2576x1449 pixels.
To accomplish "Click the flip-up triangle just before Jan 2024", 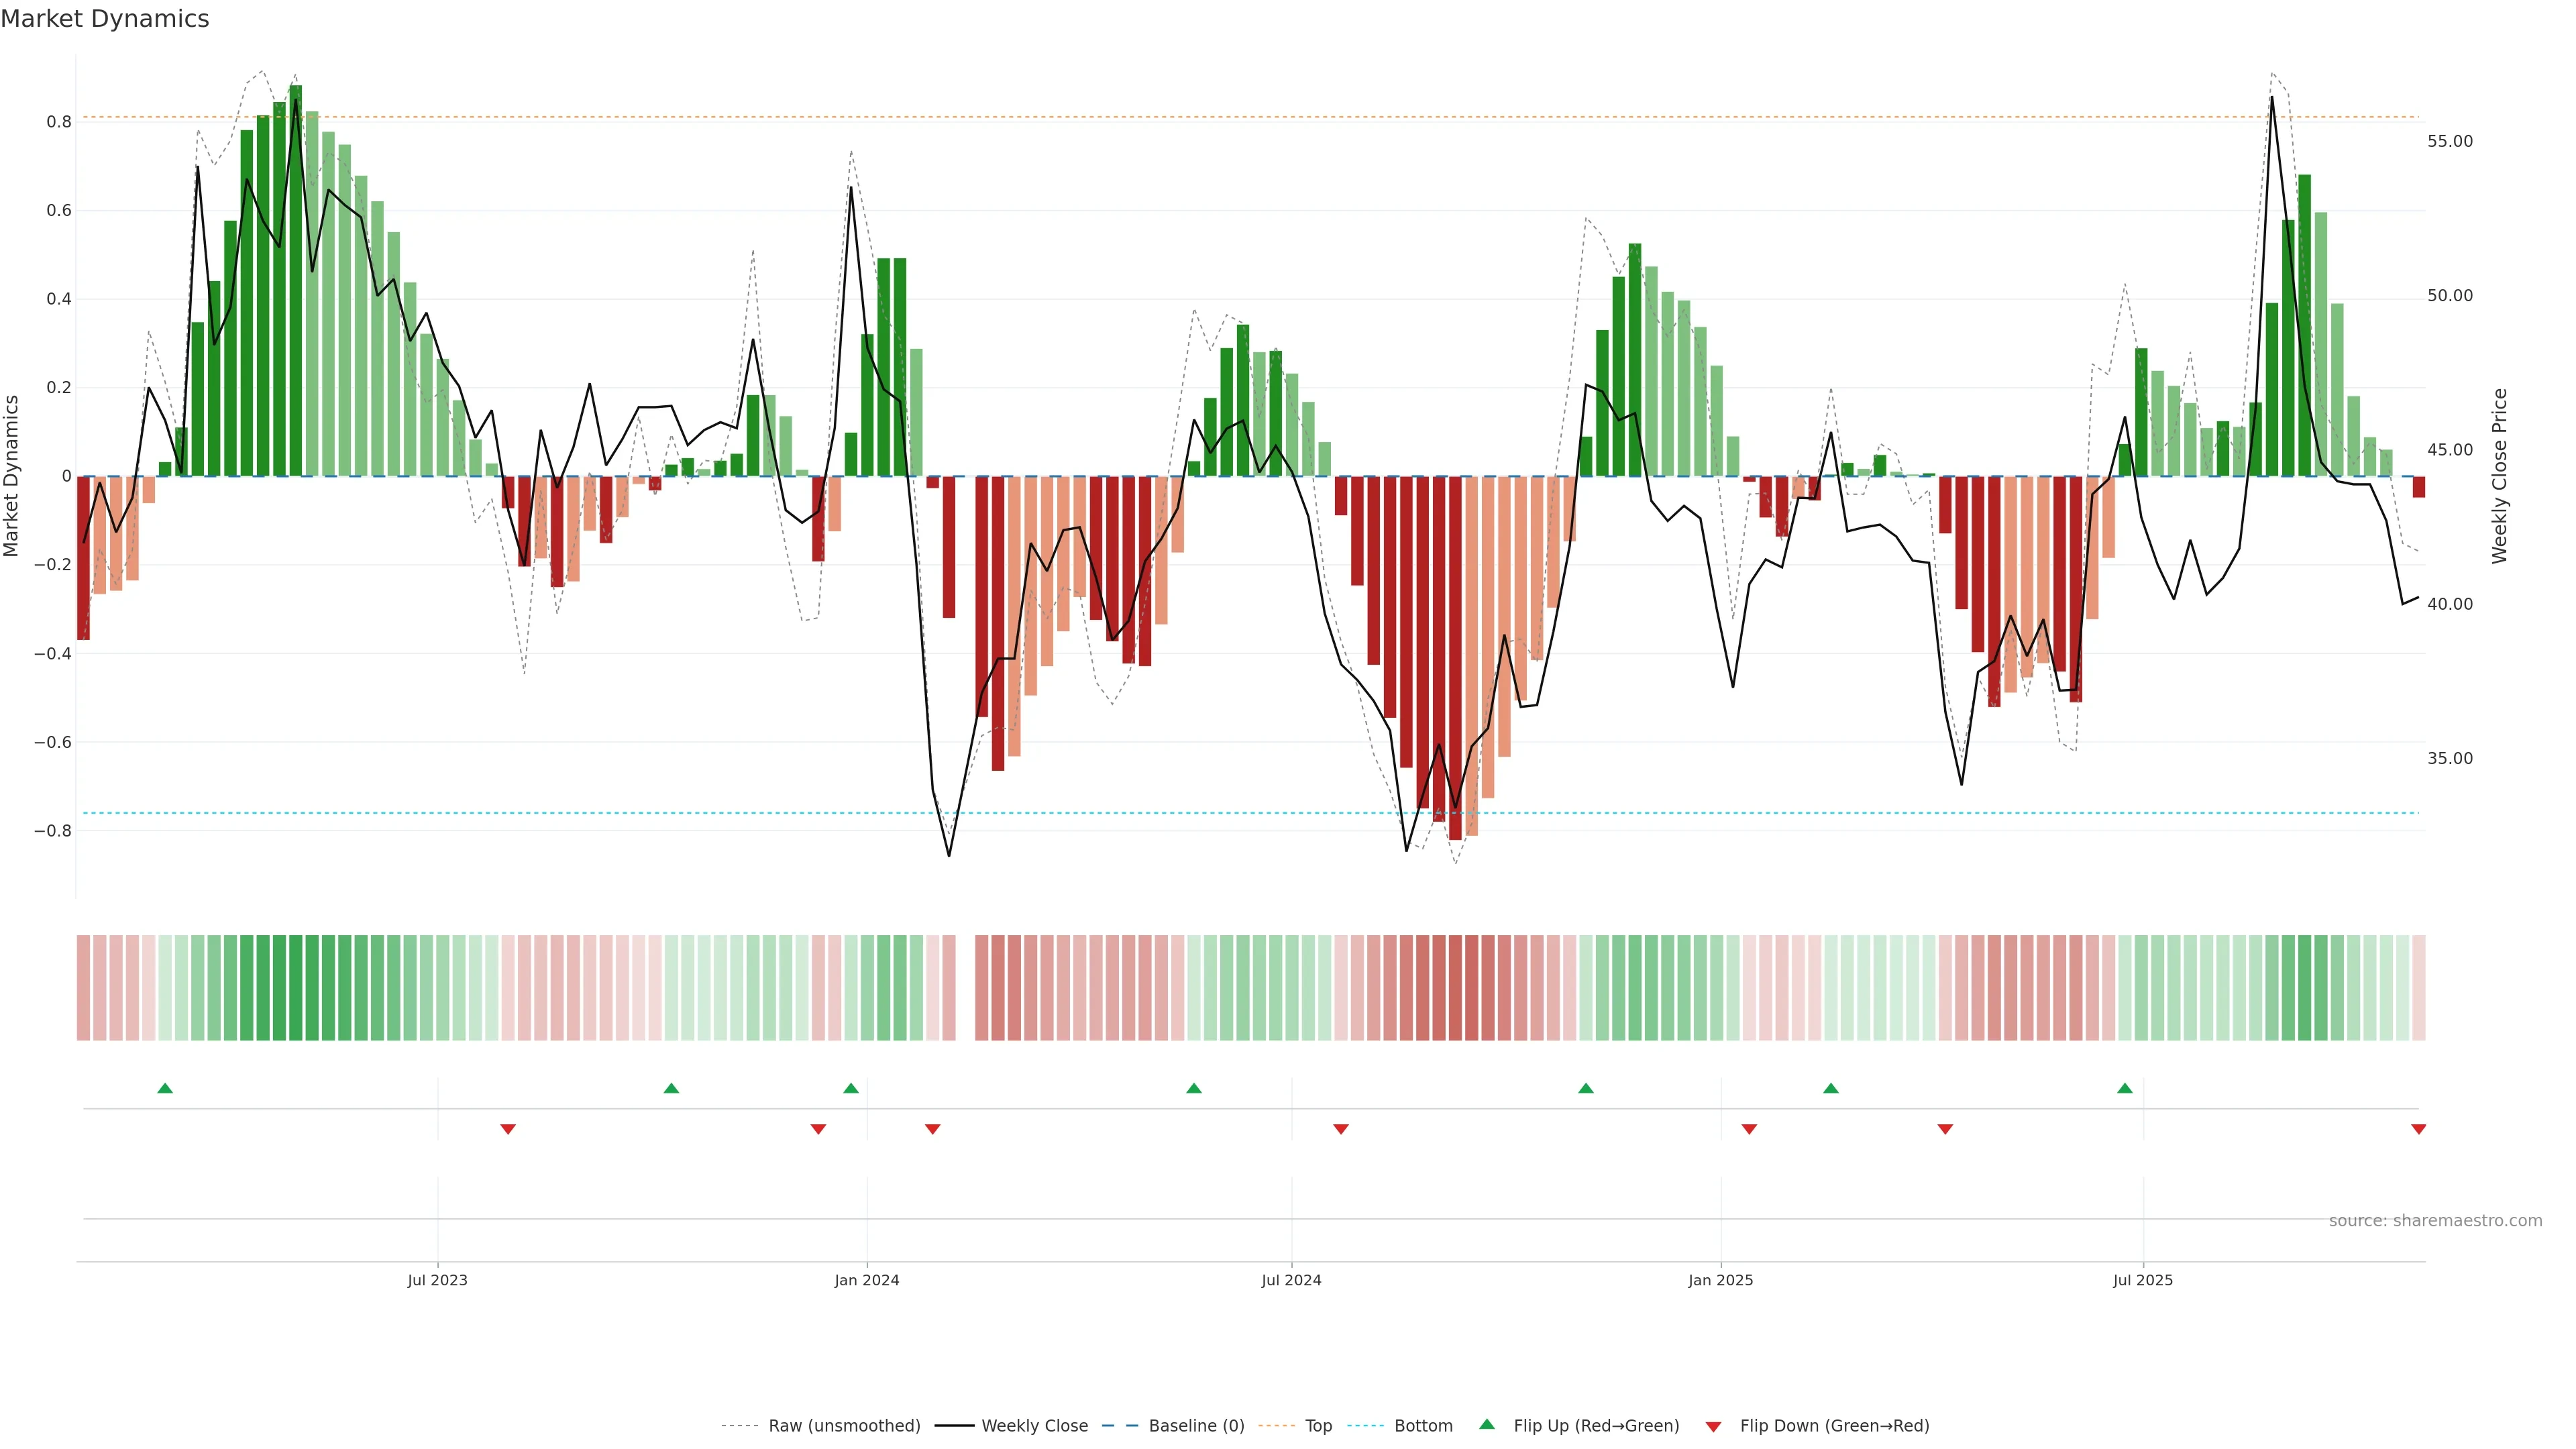I will (x=851, y=1088).
